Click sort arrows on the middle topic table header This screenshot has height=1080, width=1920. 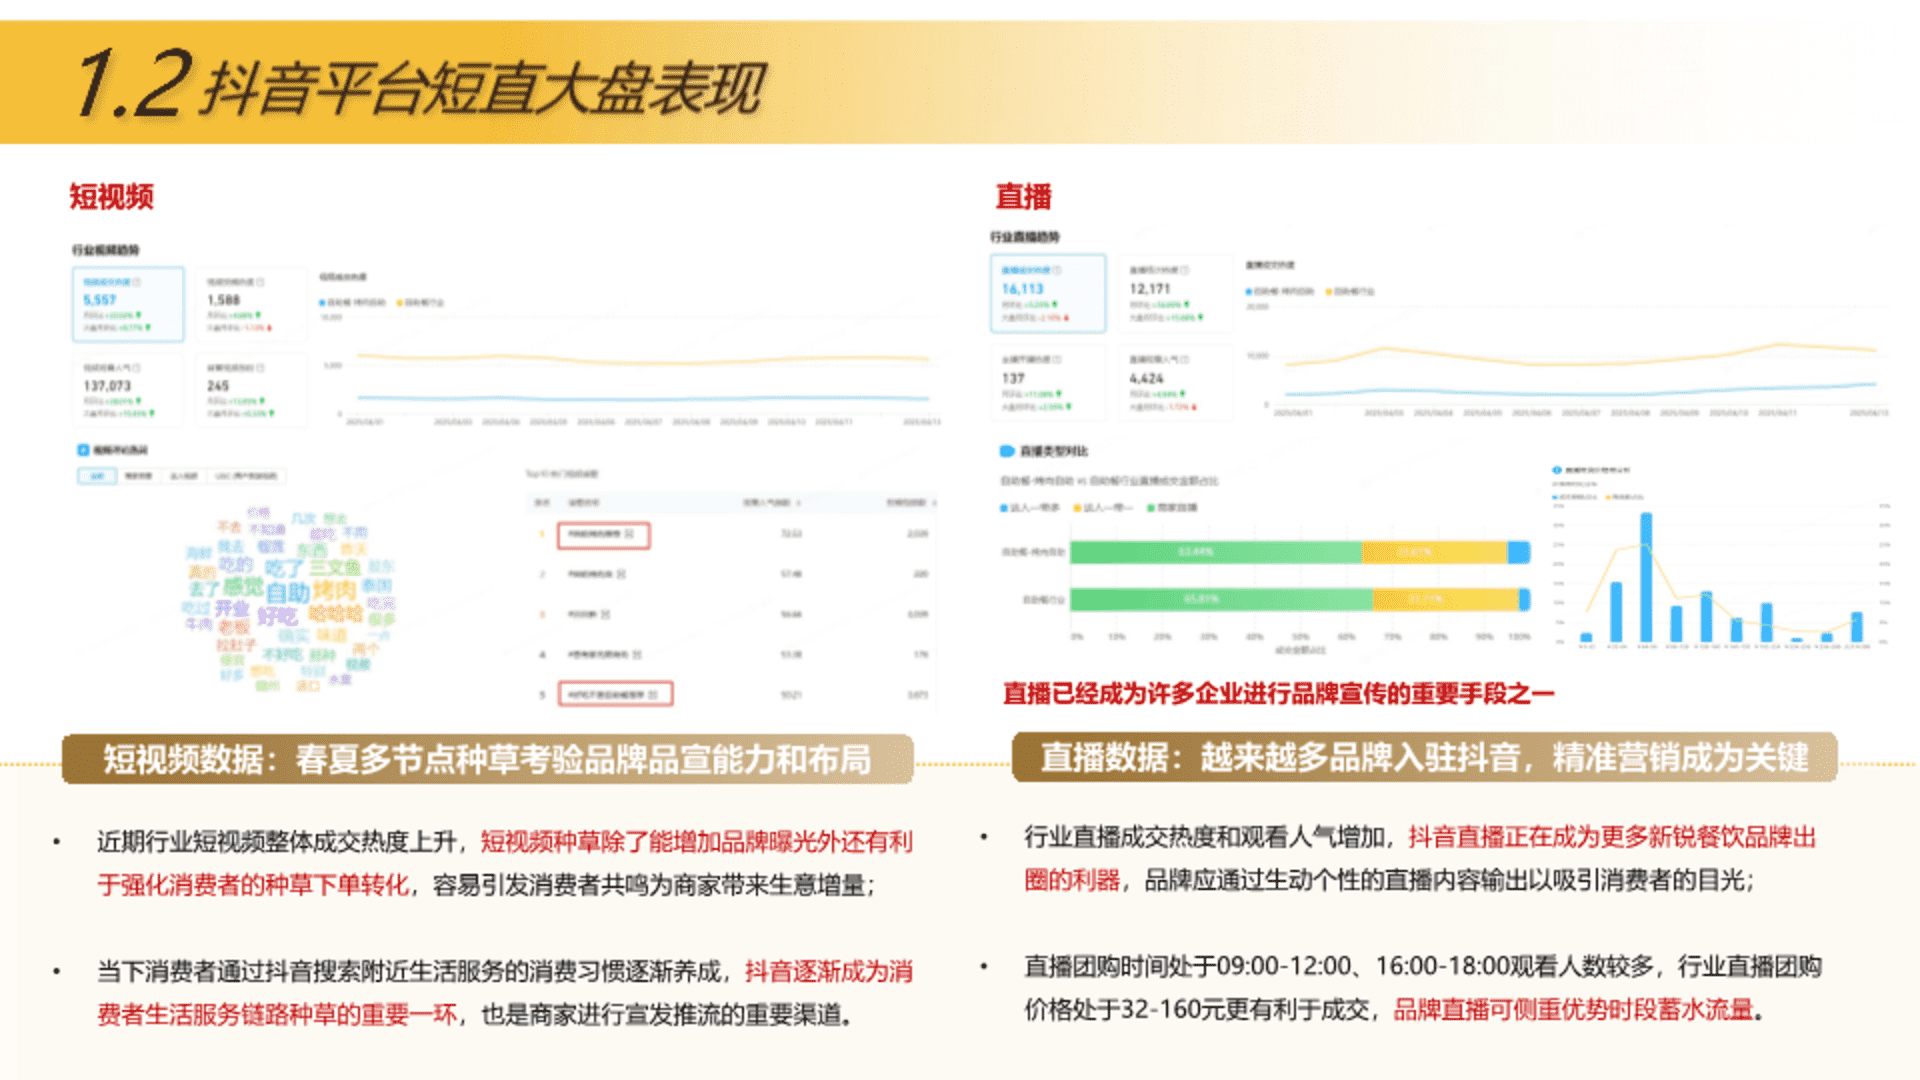tap(798, 502)
